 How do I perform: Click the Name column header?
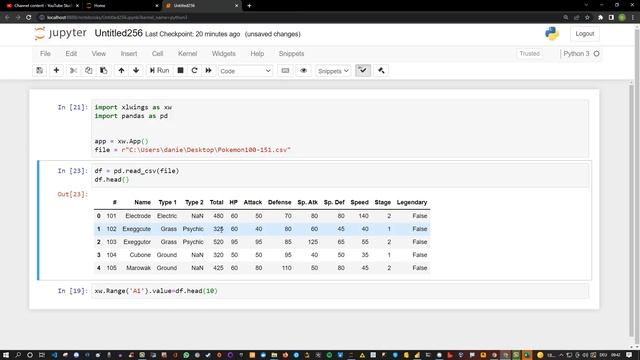point(142,202)
